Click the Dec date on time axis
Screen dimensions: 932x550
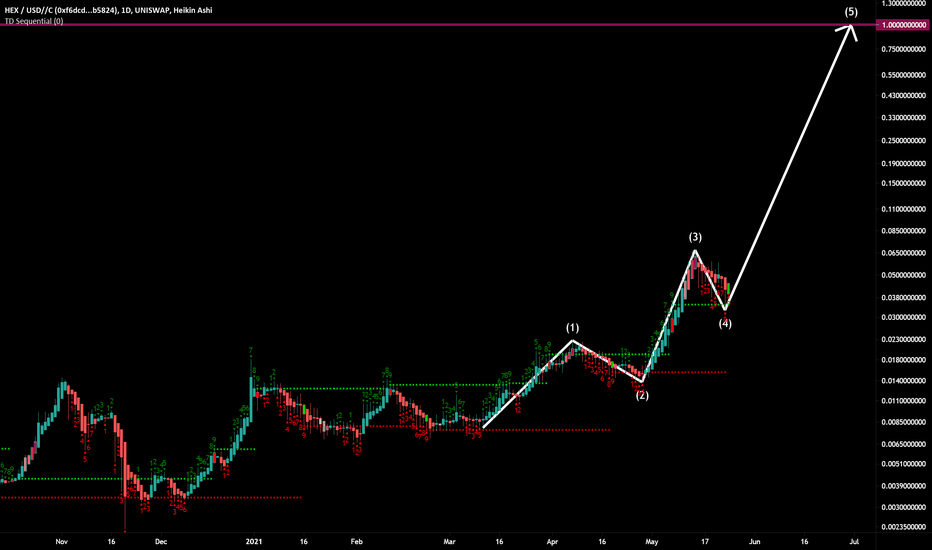click(161, 542)
